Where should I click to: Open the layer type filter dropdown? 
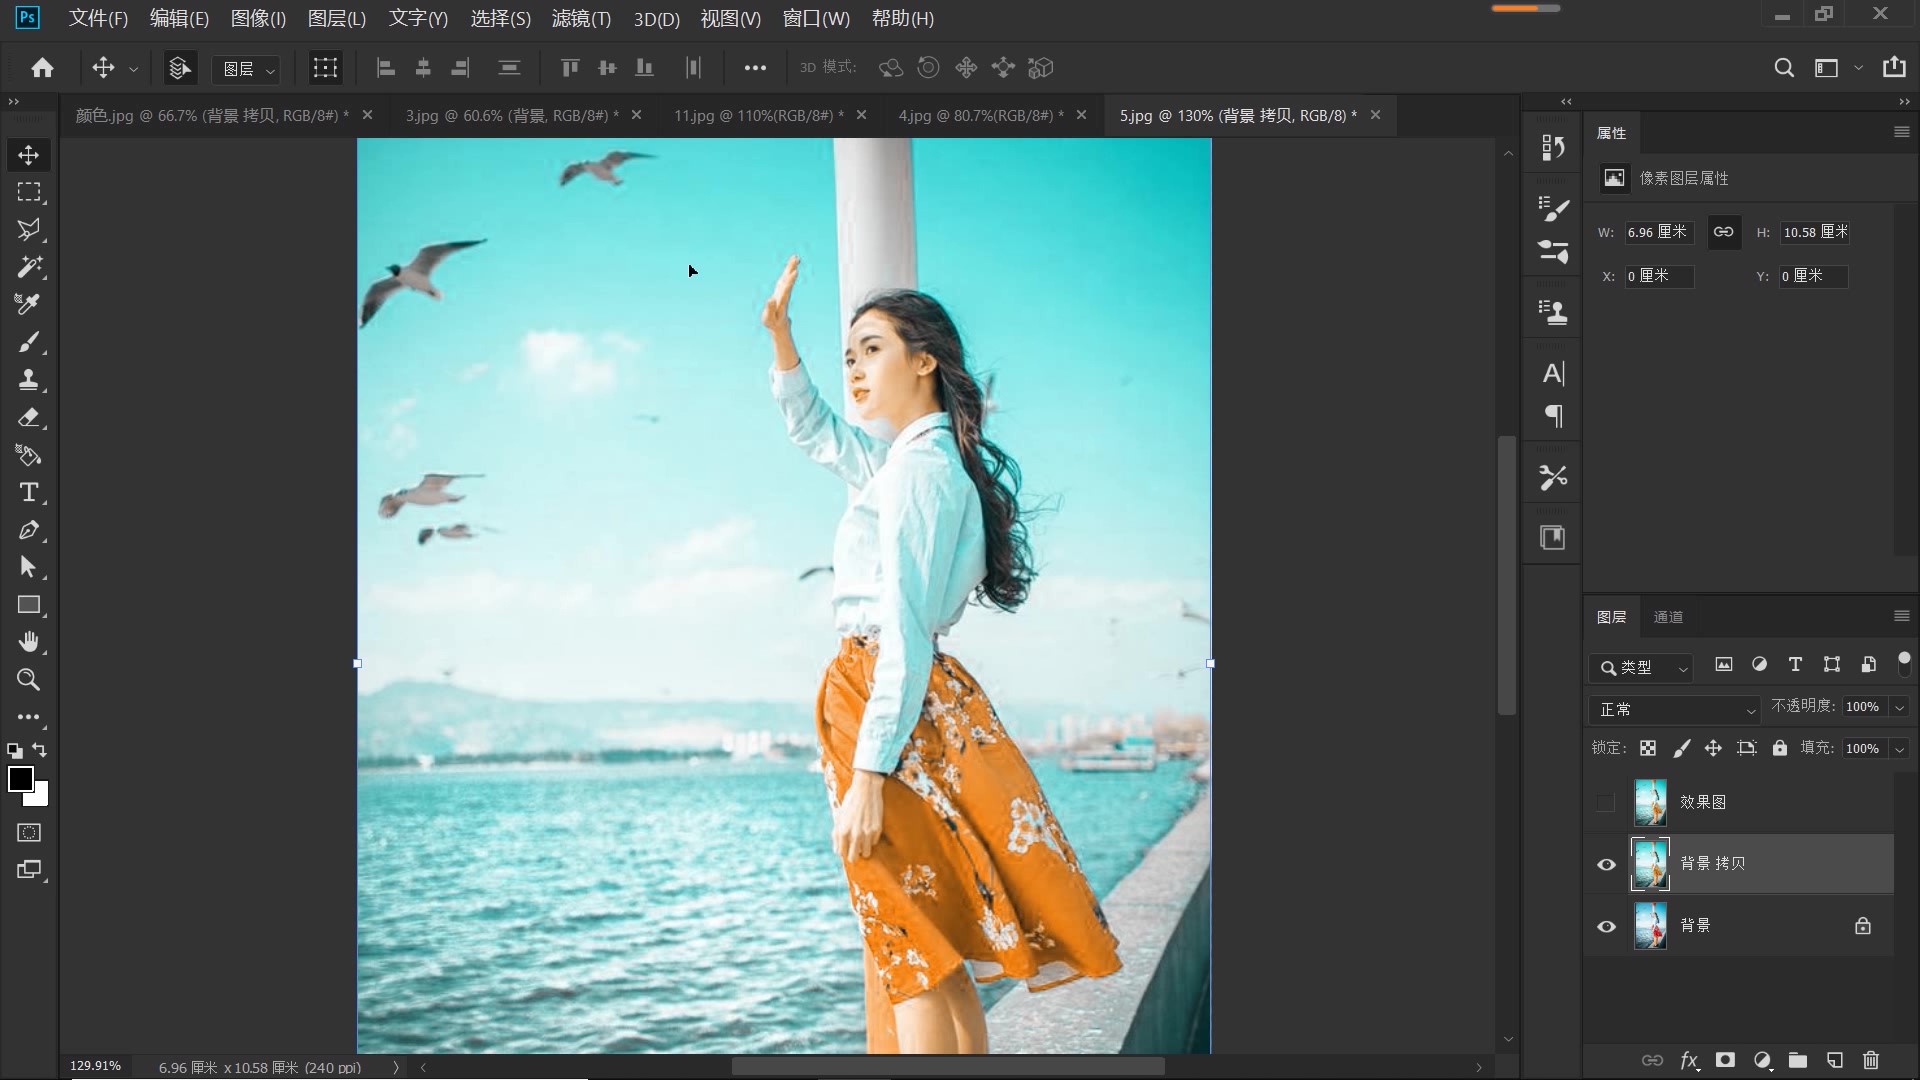click(x=1643, y=668)
